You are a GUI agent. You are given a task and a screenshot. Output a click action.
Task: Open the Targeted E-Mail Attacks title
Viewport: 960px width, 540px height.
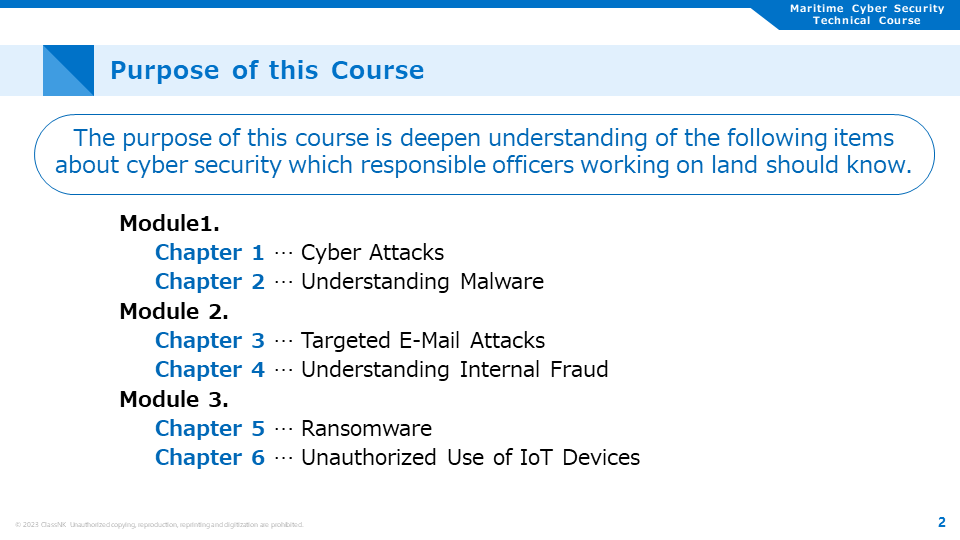422,340
